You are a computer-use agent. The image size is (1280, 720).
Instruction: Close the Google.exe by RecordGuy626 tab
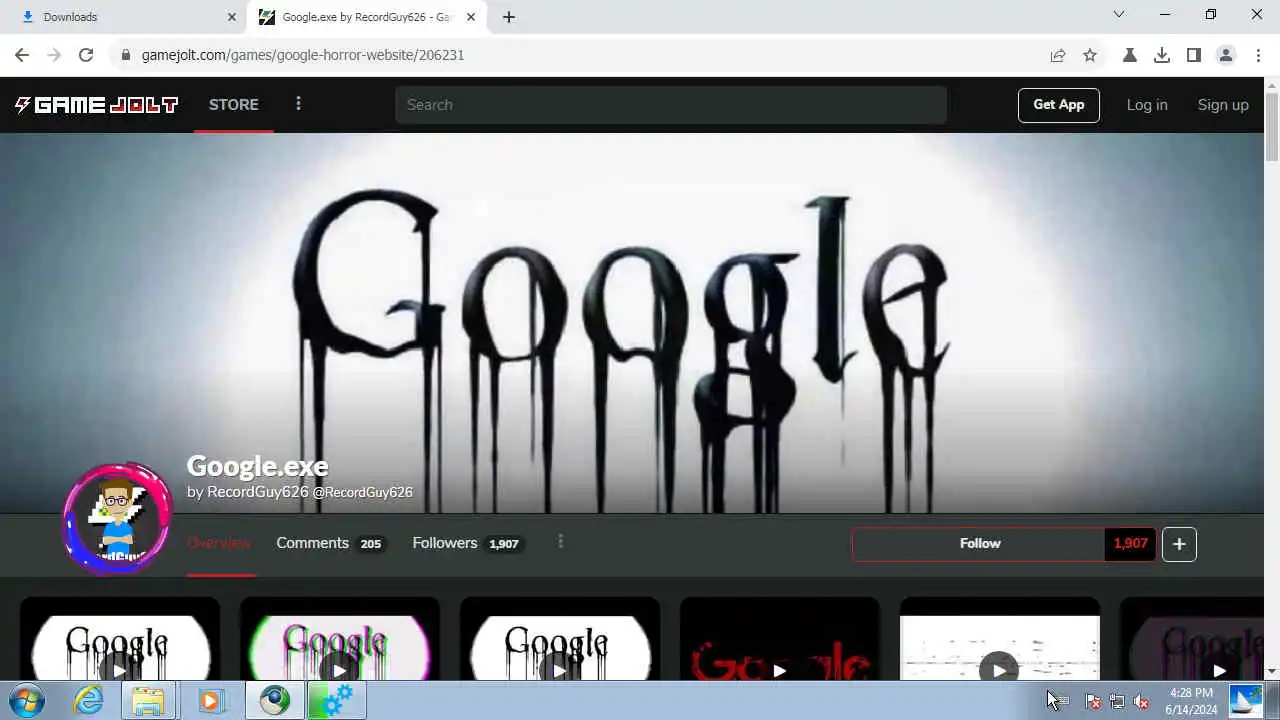click(471, 17)
